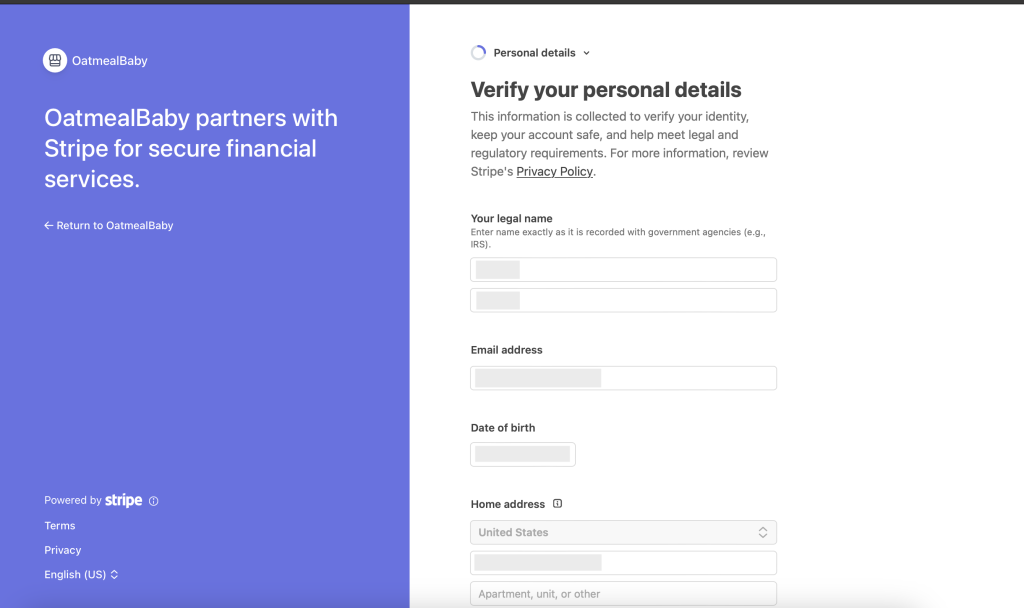Click the Return to OatmealBaby link
This screenshot has height=608, width=1024.
click(x=108, y=225)
